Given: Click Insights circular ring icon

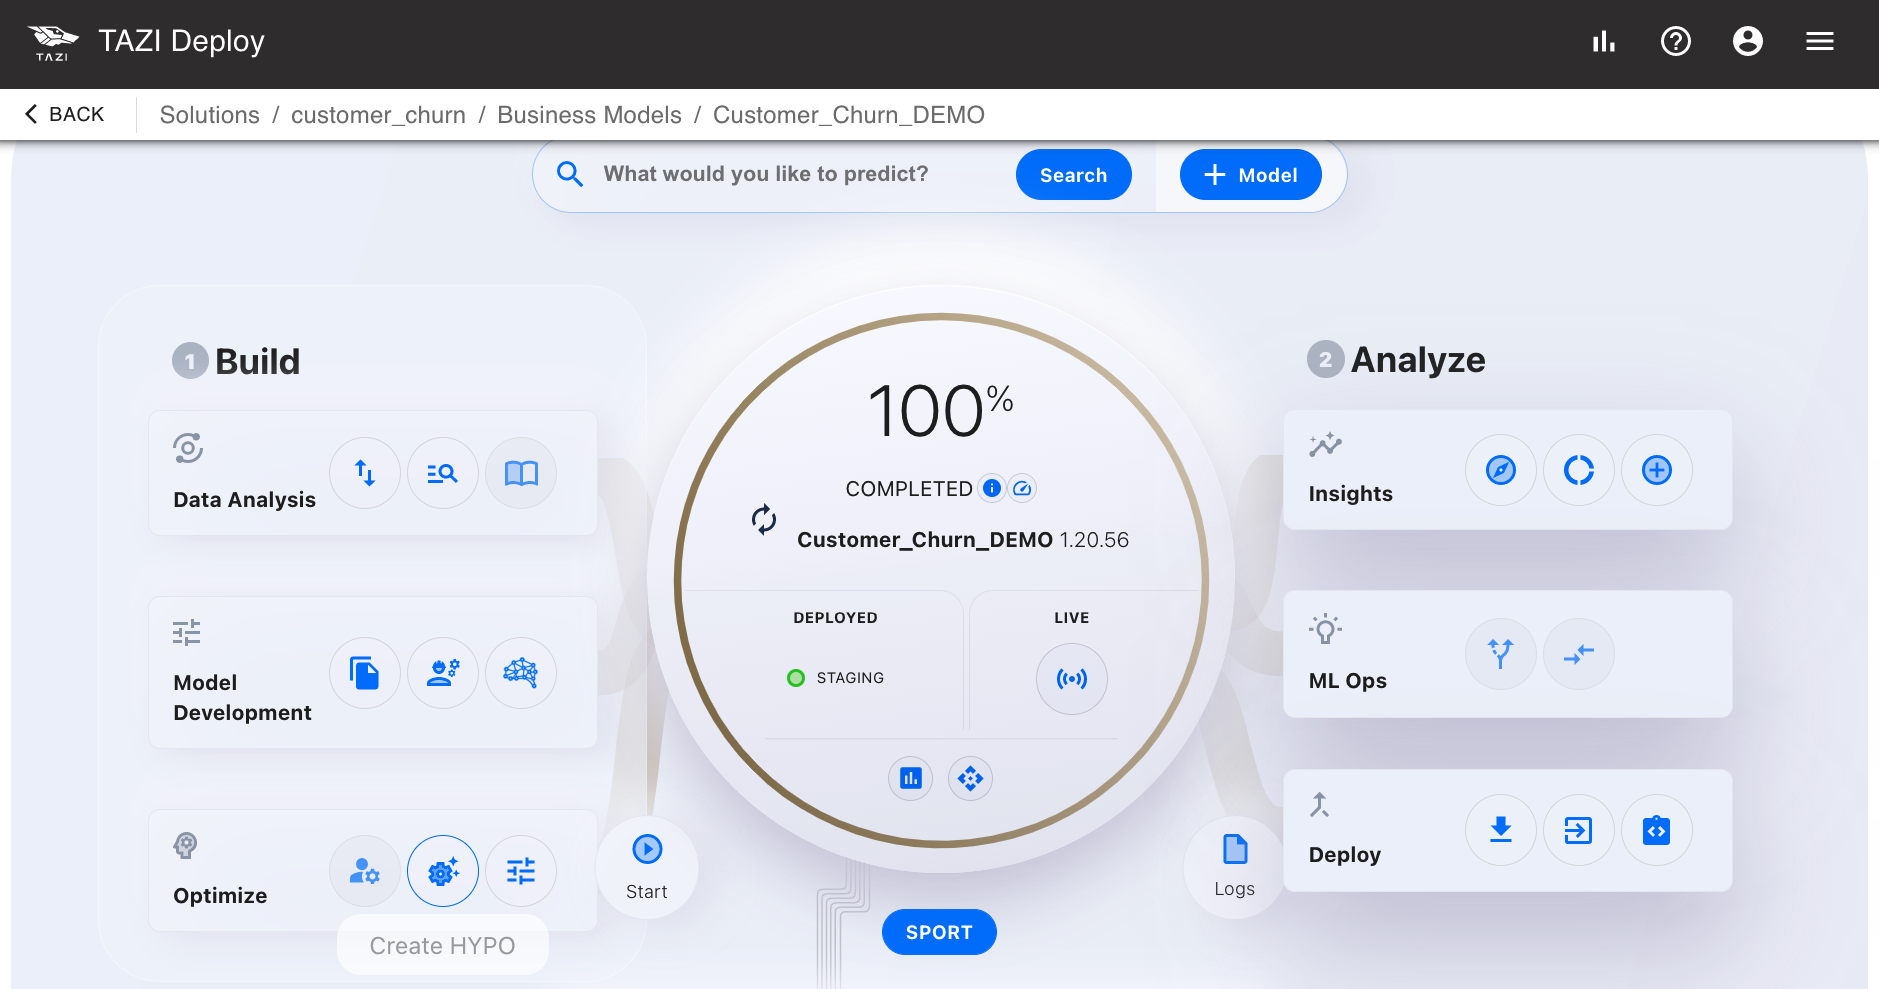Looking at the screenshot, I should (x=1579, y=470).
